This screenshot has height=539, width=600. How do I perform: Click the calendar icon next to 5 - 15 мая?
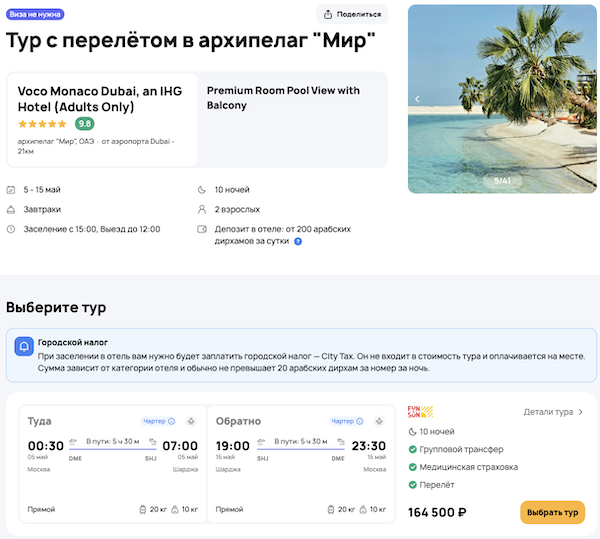pos(11,189)
